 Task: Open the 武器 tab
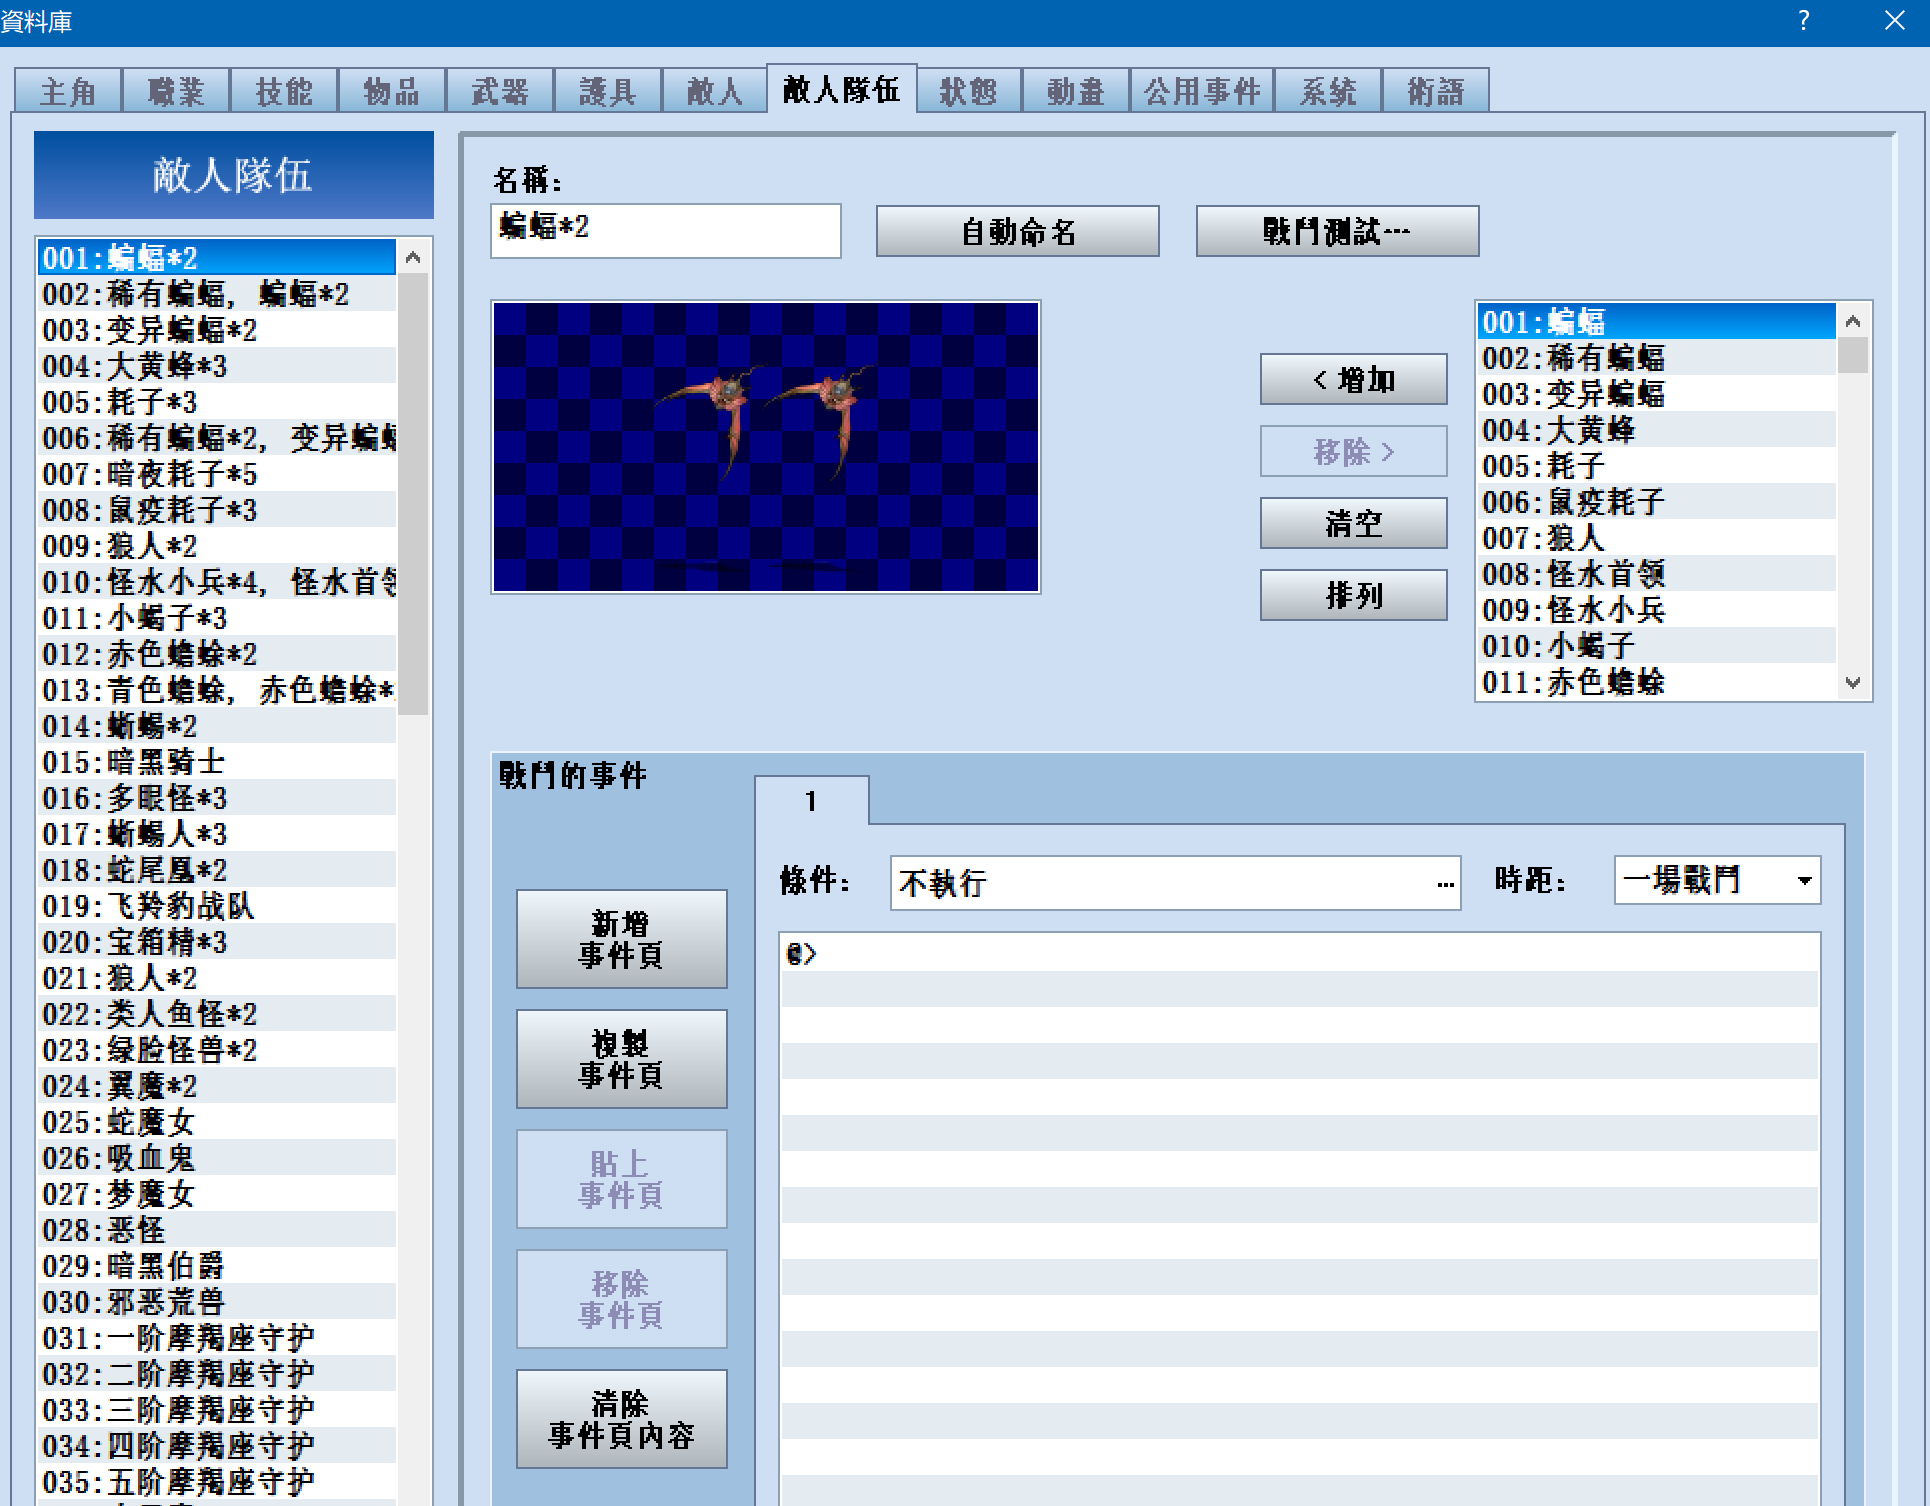(x=500, y=92)
